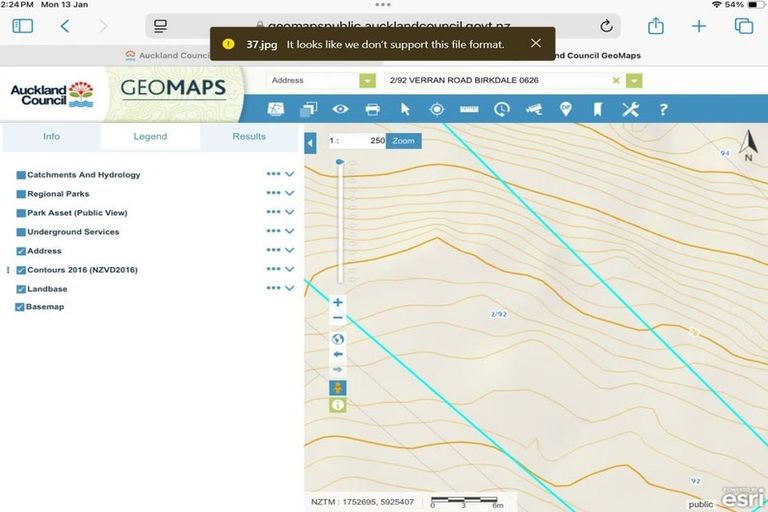The height and width of the screenshot is (512, 768).
Task: Click the globe full extent icon
Action: [x=338, y=339]
